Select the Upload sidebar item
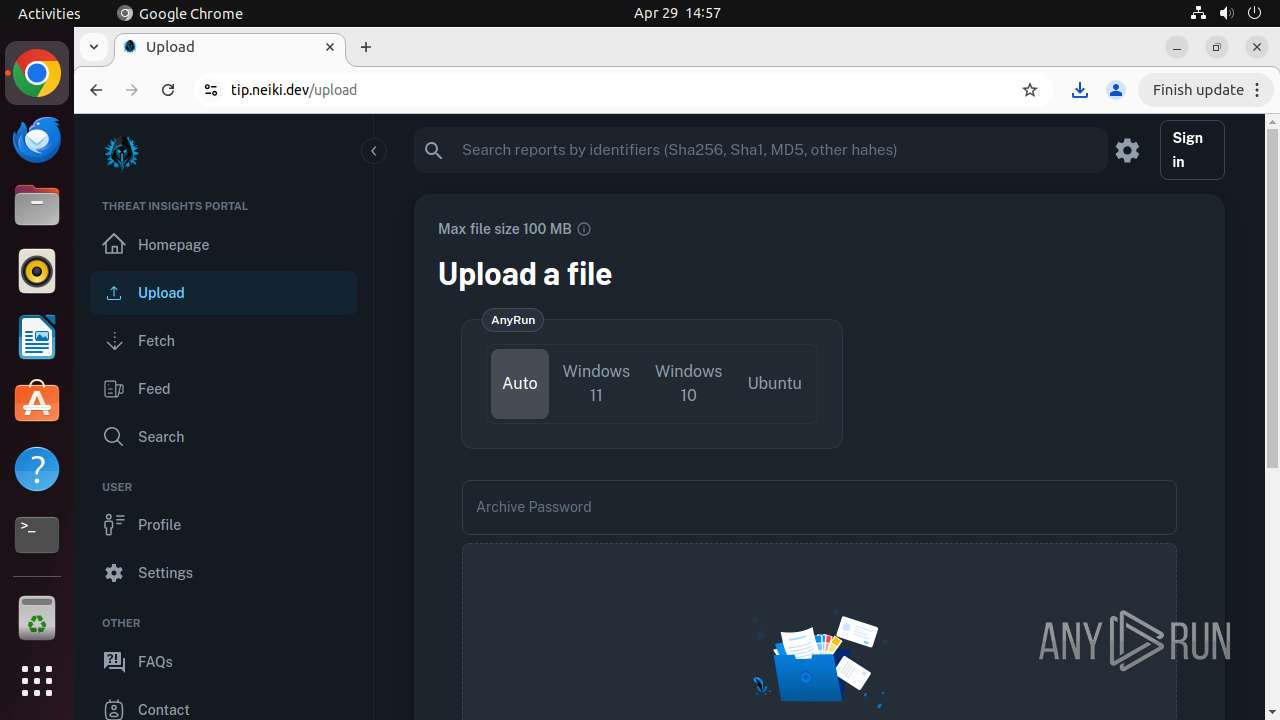Viewport: 1280px width, 720px height. tap(224, 293)
